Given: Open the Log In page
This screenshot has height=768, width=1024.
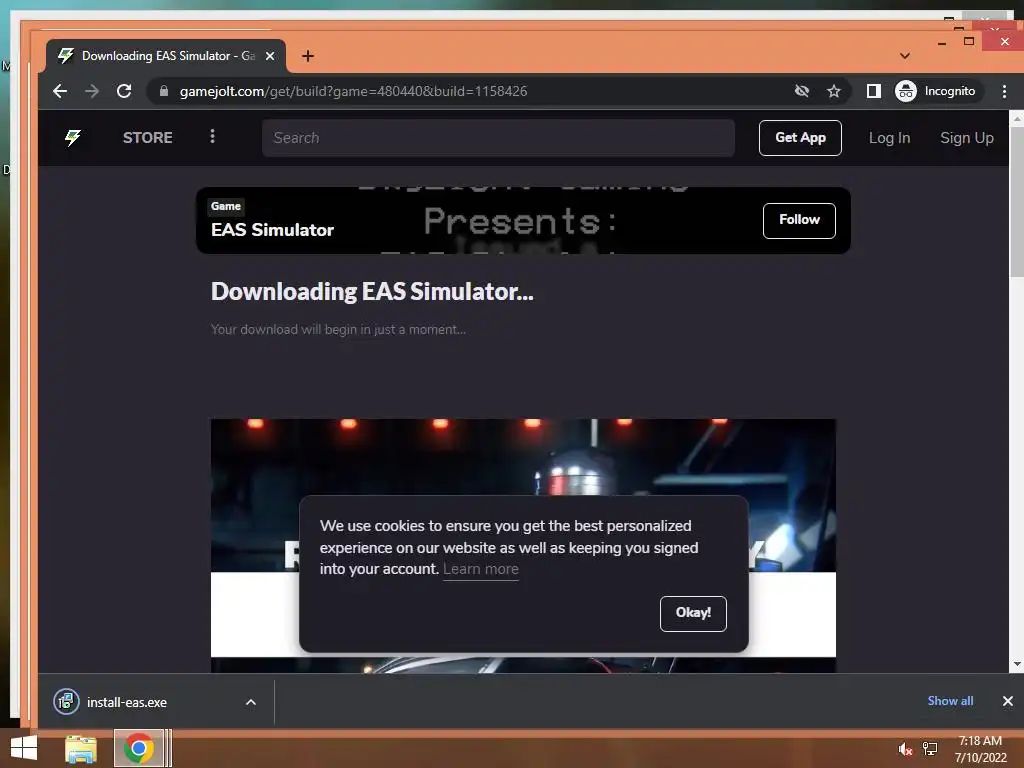Looking at the screenshot, I should [x=889, y=138].
